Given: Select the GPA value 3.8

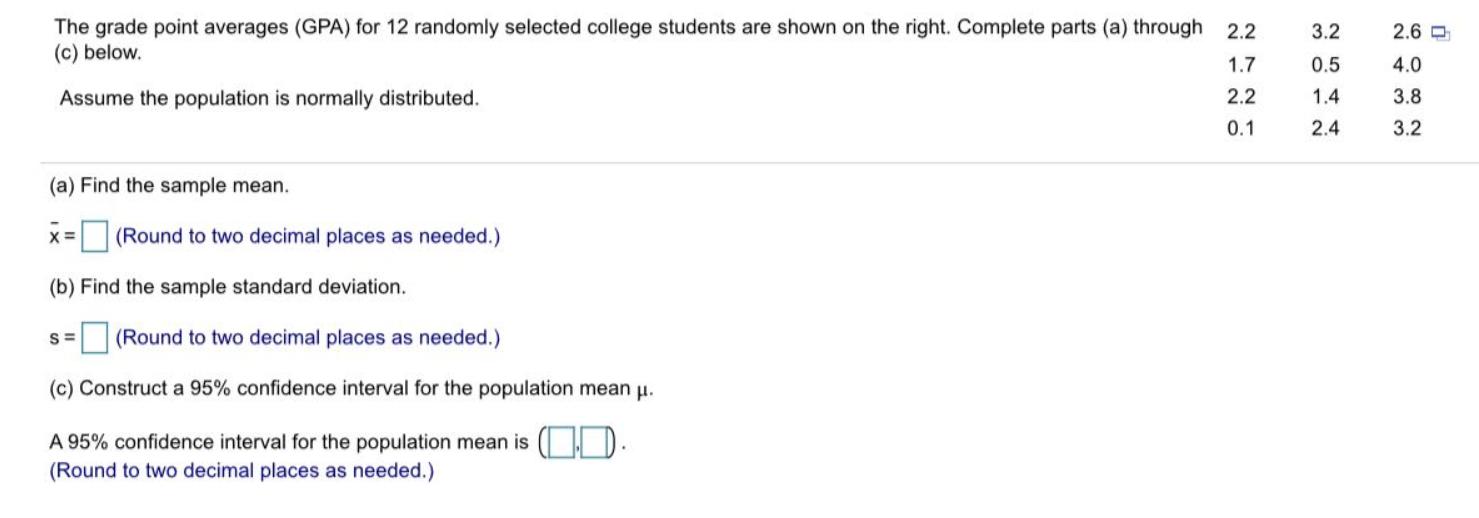Looking at the screenshot, I should tap(1406, 97).
